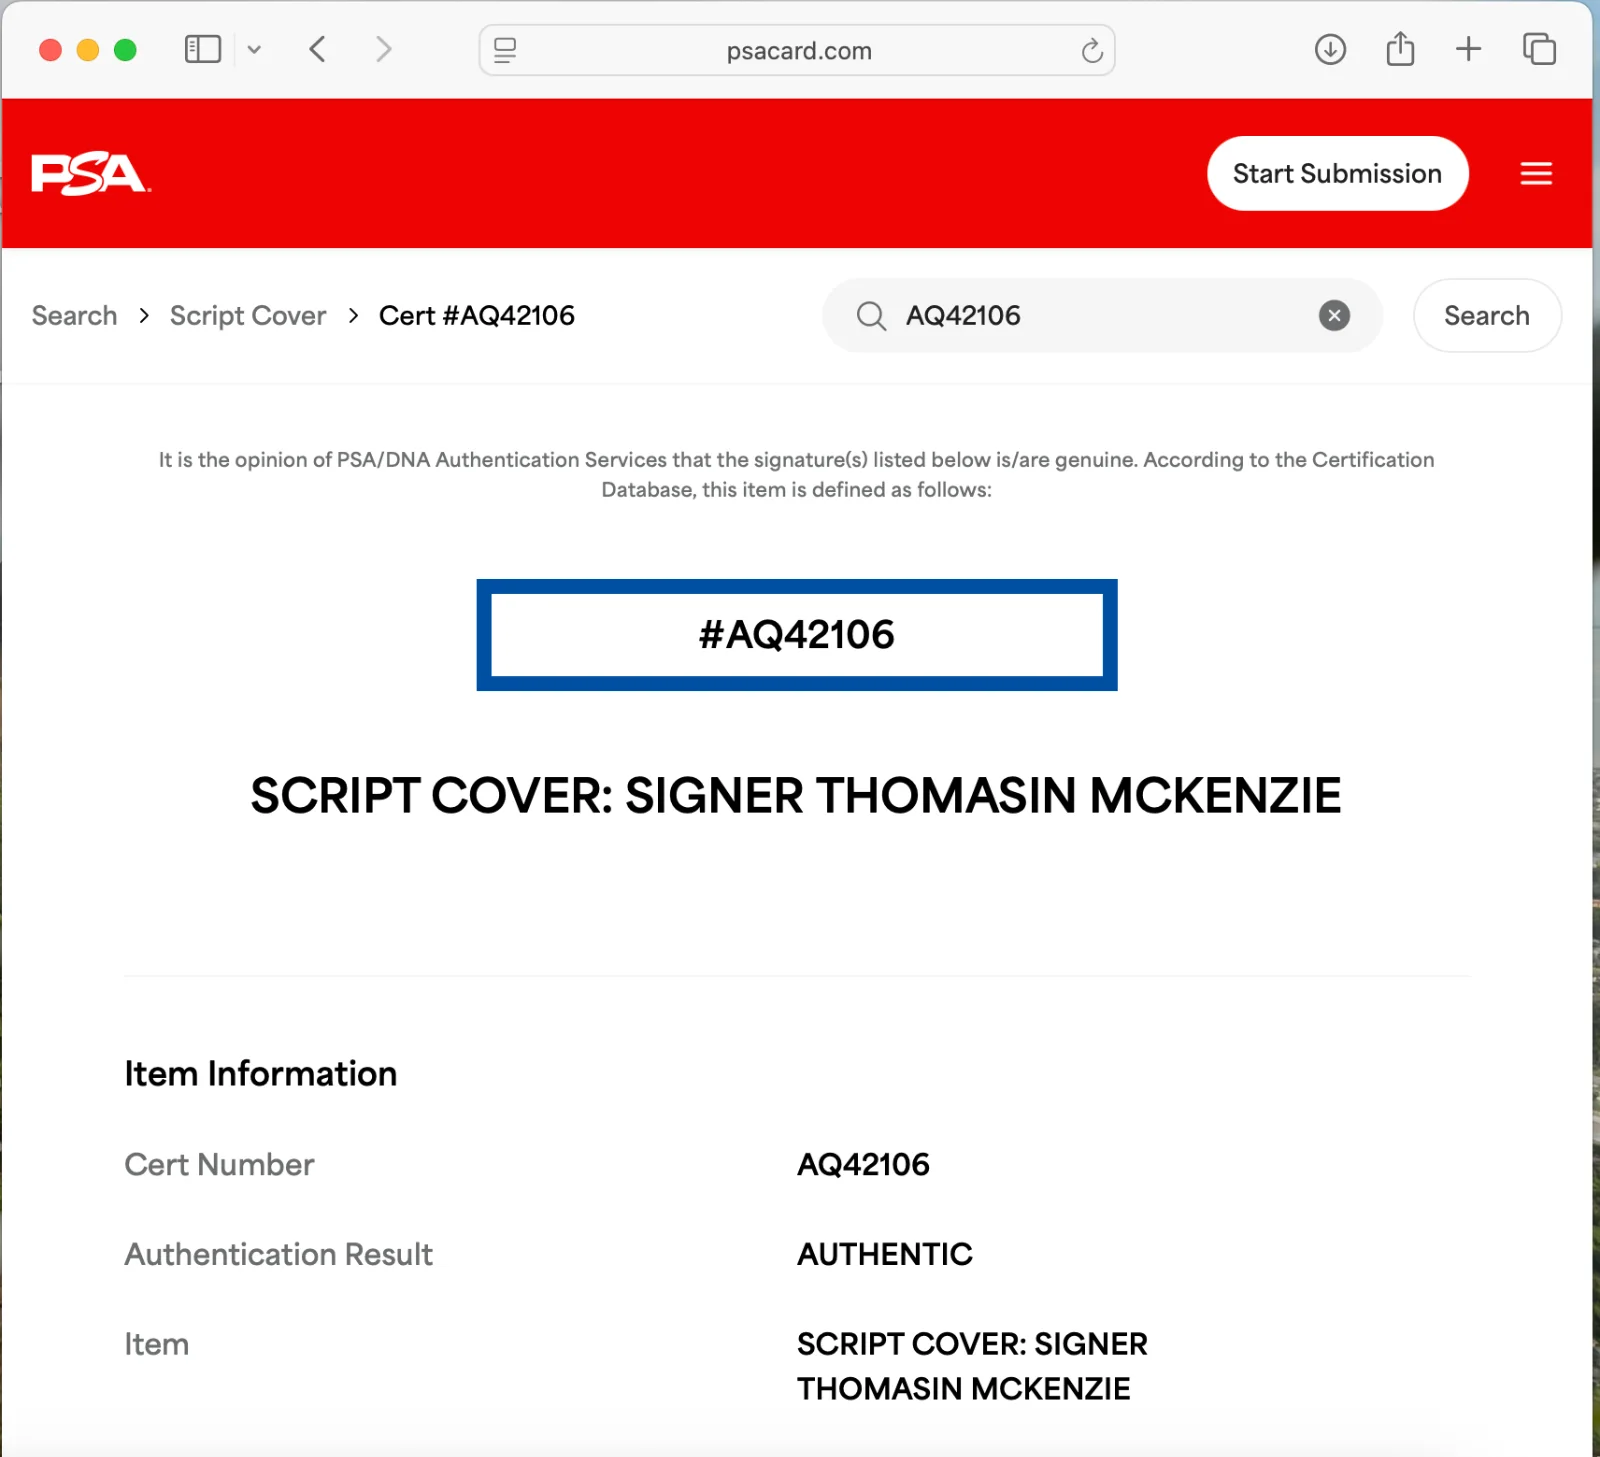Toggle the Safari sidebar
This screenshot has width=1600, height=1457.
(203, 49)
